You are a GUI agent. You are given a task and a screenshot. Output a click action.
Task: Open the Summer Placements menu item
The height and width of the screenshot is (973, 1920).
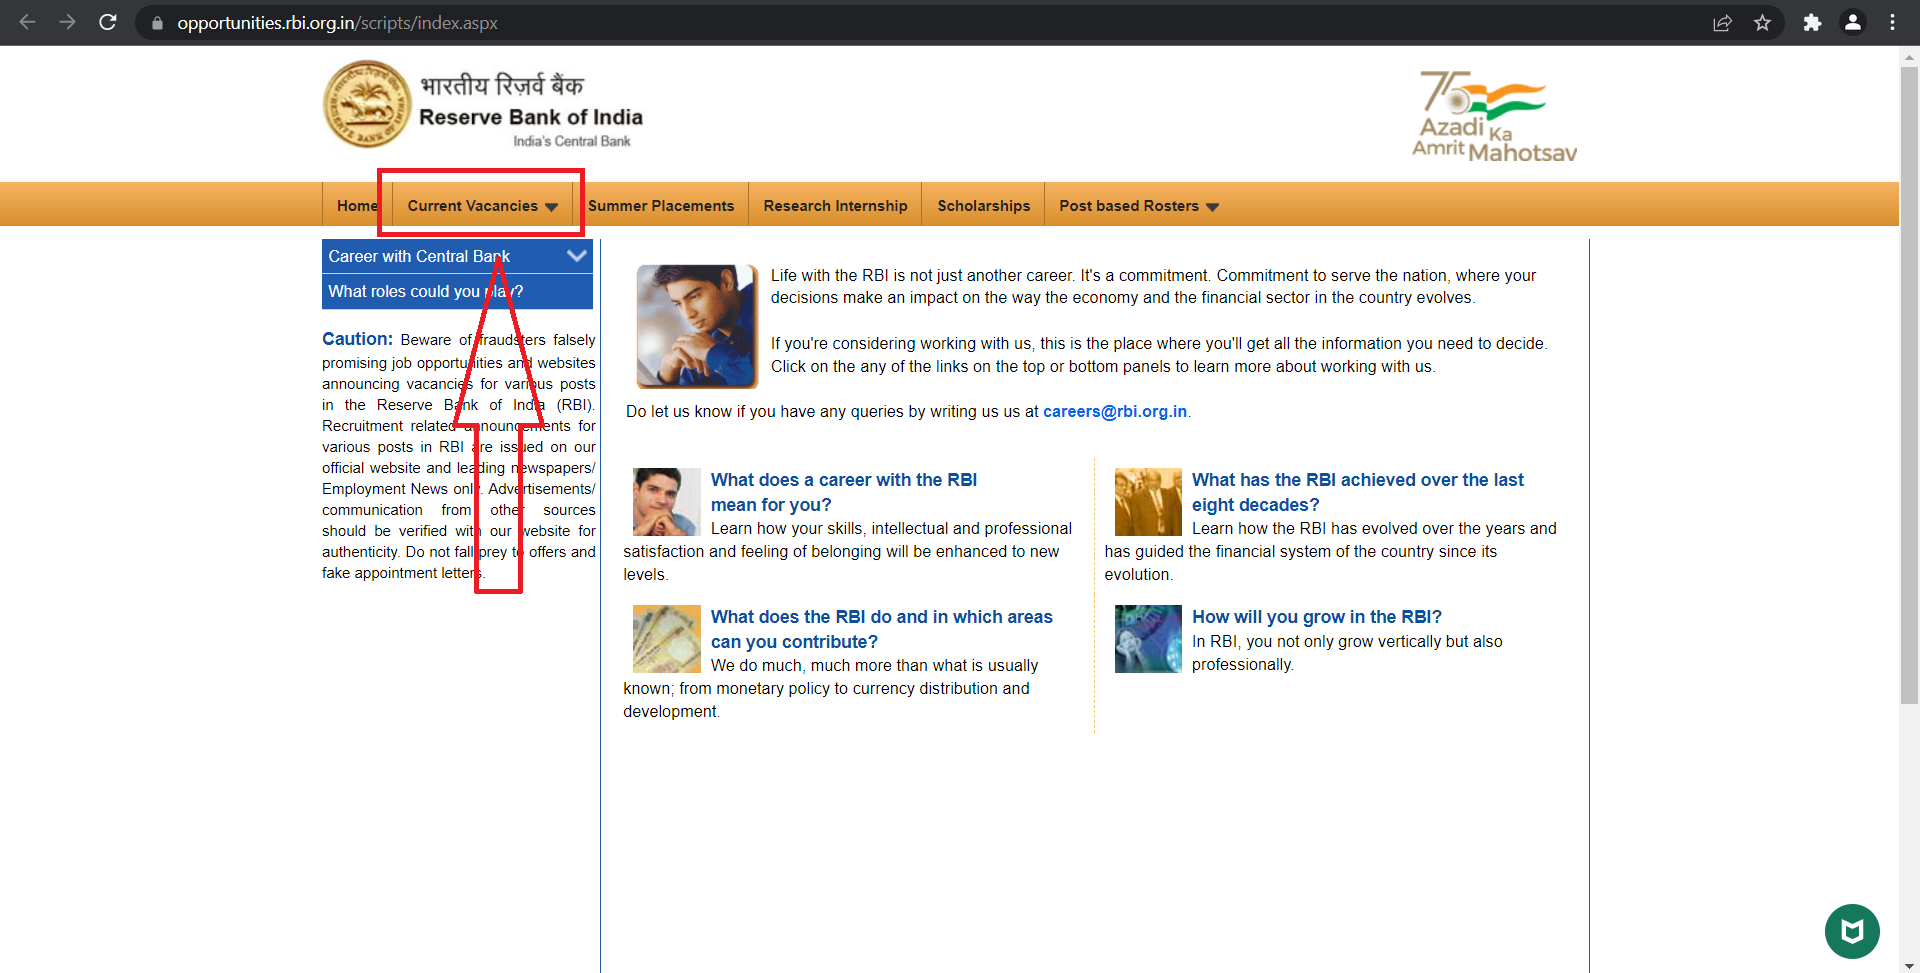pos(661,206)
